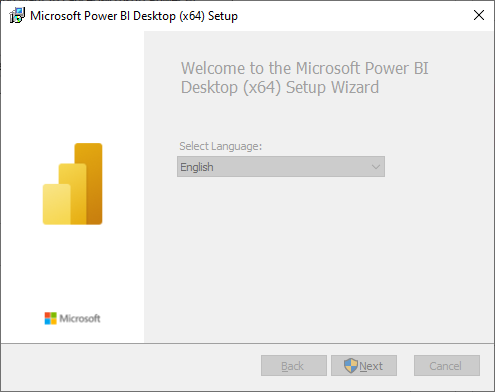The height and width of the screenshot is (392, 495).
Task: Click the Welcome Setup Wizard heading
Action: 305,78
